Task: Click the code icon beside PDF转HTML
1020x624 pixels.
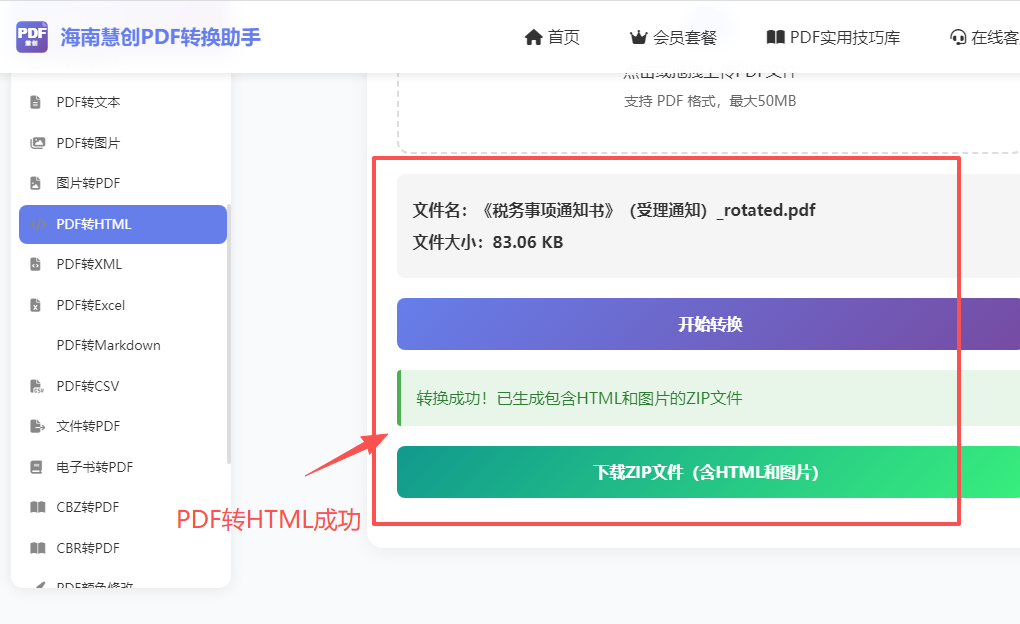Action: tap(38, 224)
